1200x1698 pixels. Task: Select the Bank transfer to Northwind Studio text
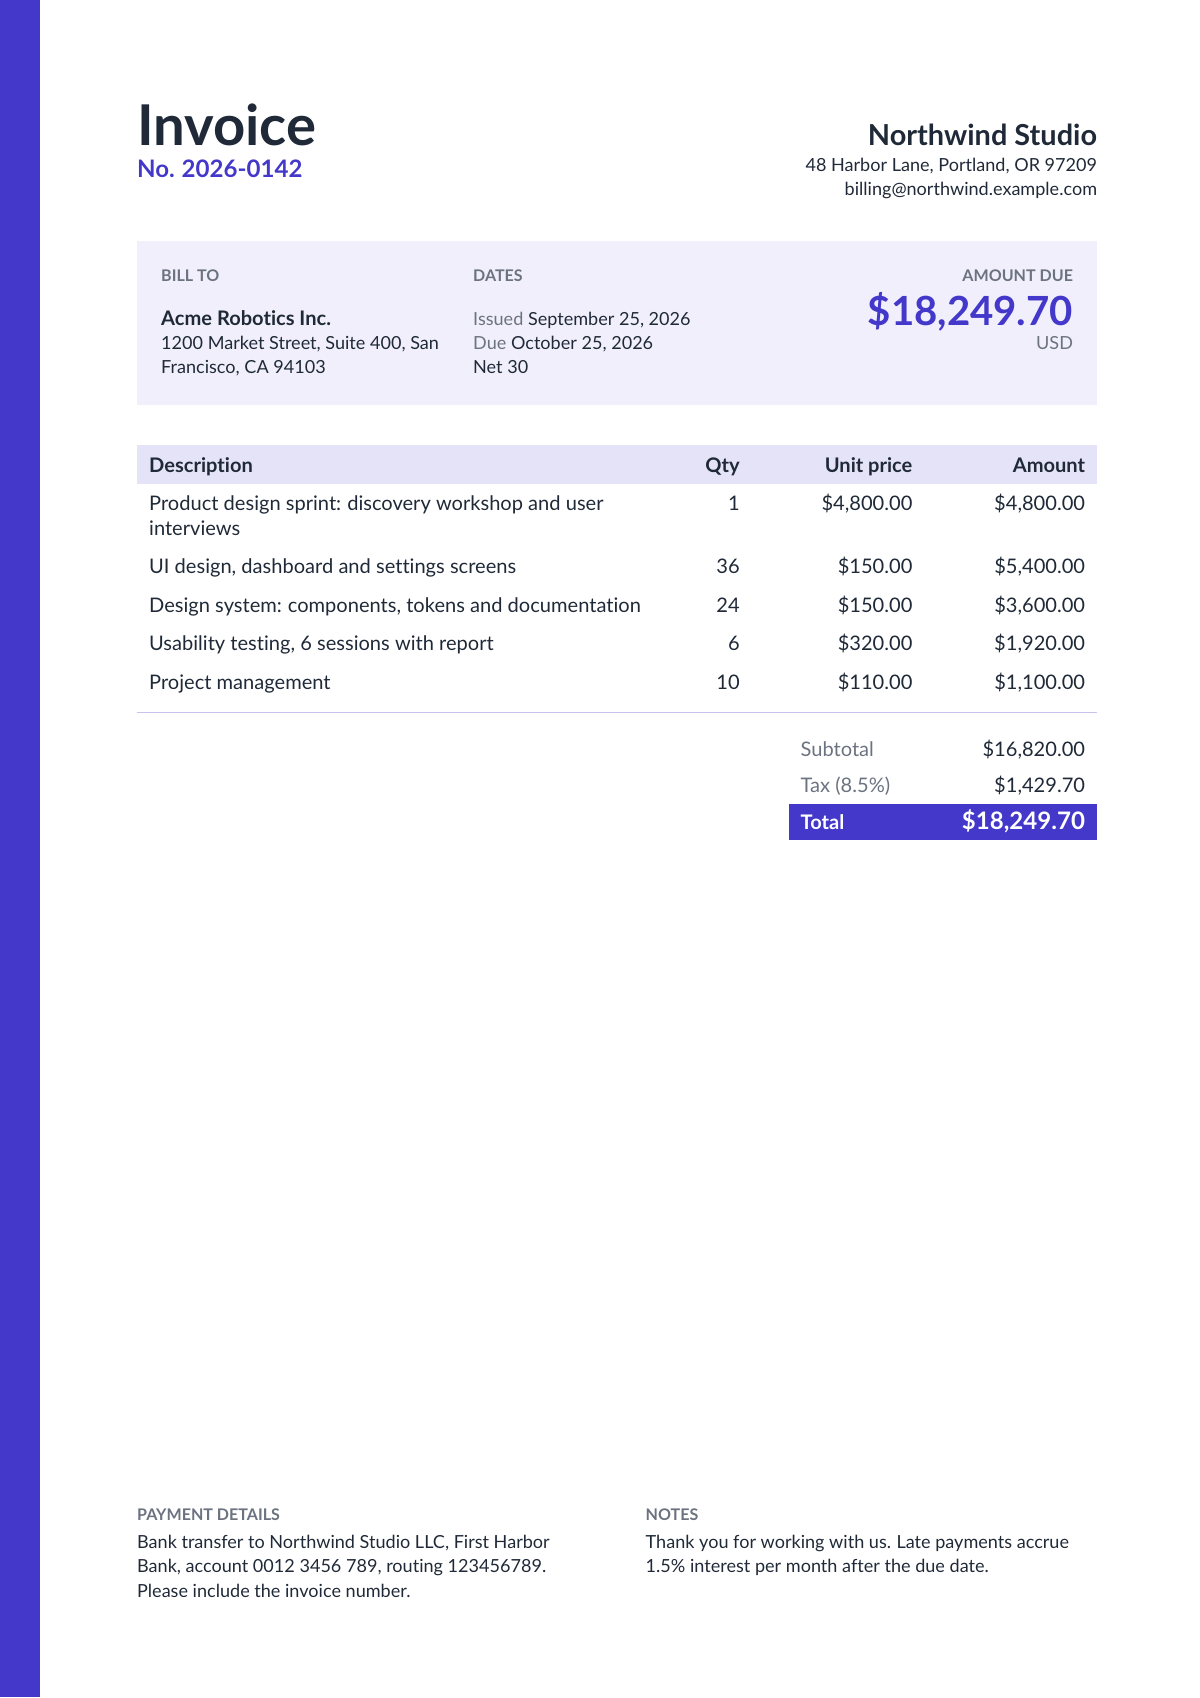click(x=343, y=1566)
